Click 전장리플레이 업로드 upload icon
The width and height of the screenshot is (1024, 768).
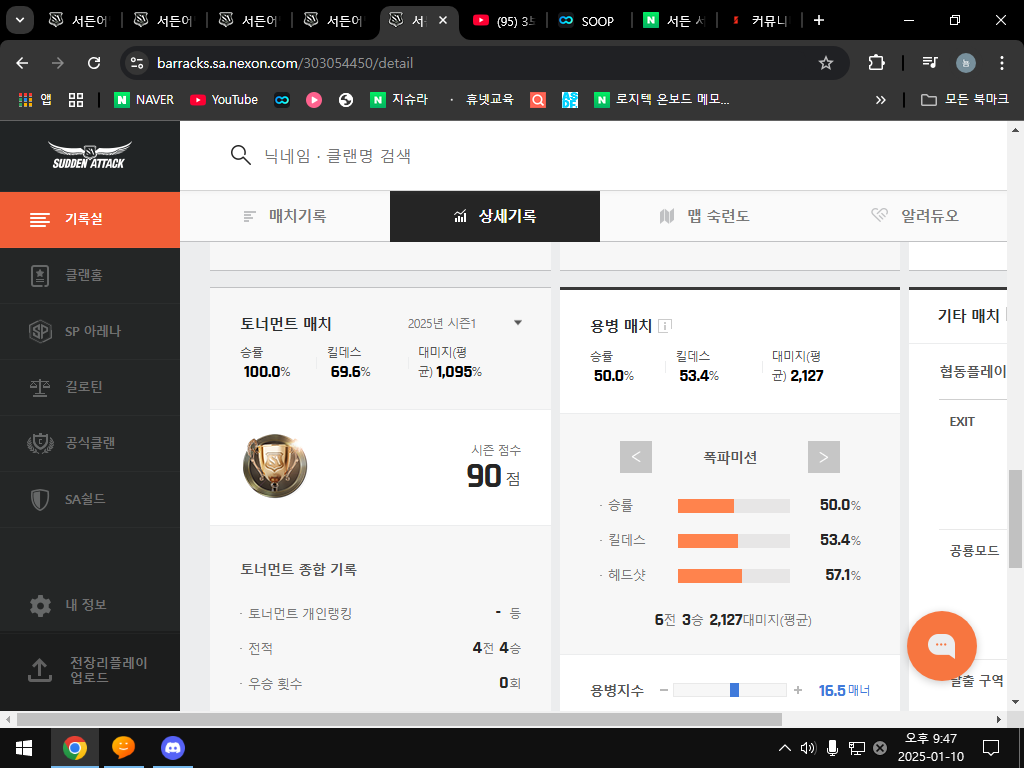pos(39,670)
